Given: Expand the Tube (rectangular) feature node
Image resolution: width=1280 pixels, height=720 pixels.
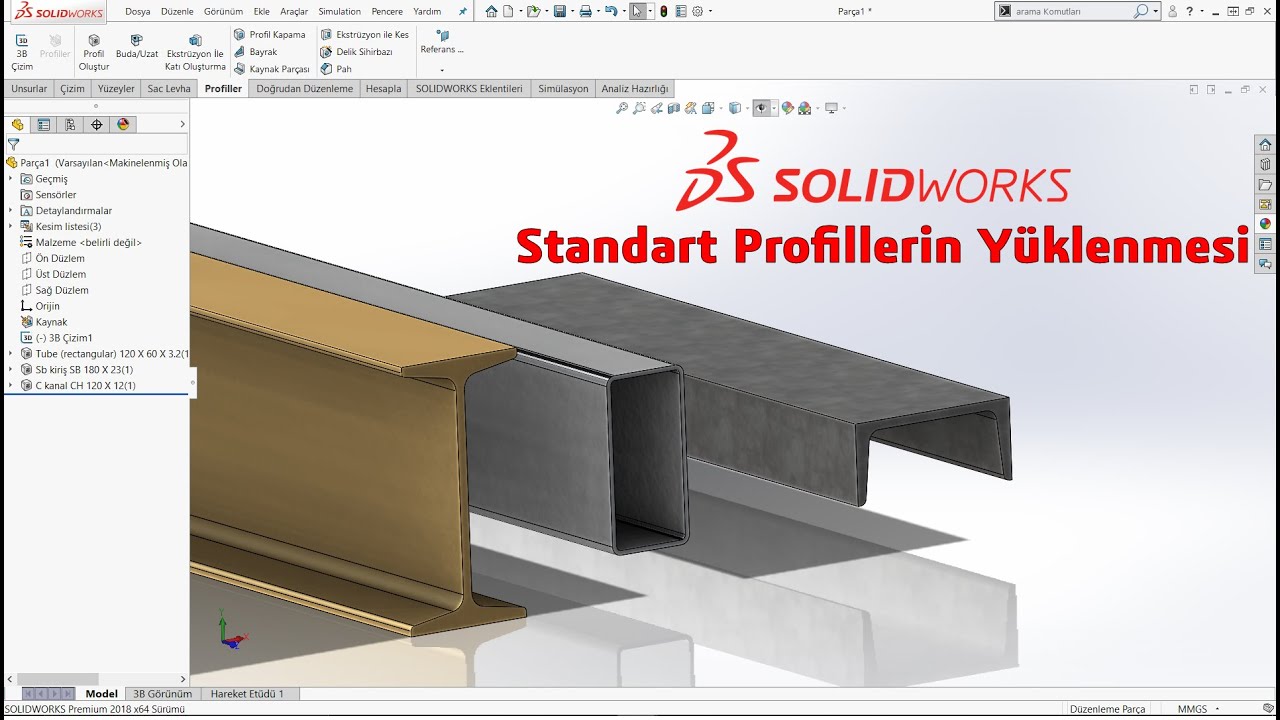Looking at the screenshot, I should coord(11,354).
